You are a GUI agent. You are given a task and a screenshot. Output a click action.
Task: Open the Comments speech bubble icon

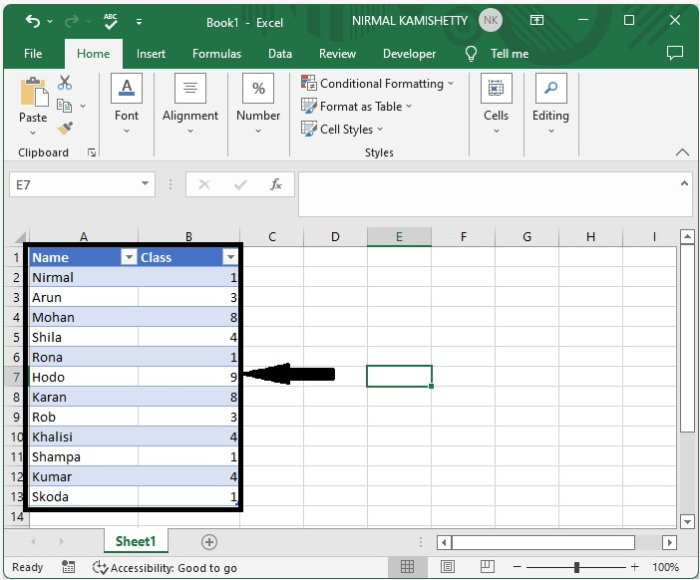(x=675, y=53)
